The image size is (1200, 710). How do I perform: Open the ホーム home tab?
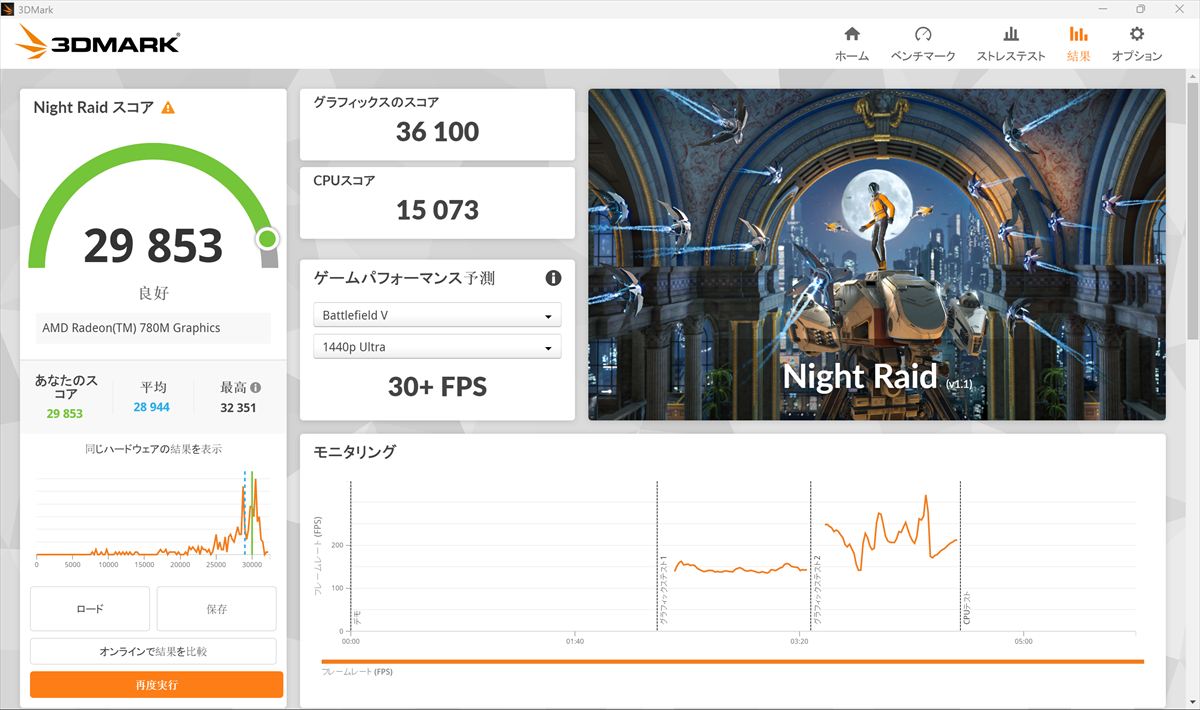pos(852,44)
